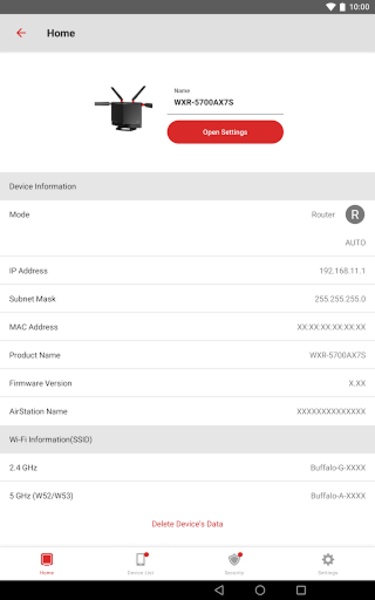
Task: Tap the AirStation Name value
Action: tap(331, 411)
